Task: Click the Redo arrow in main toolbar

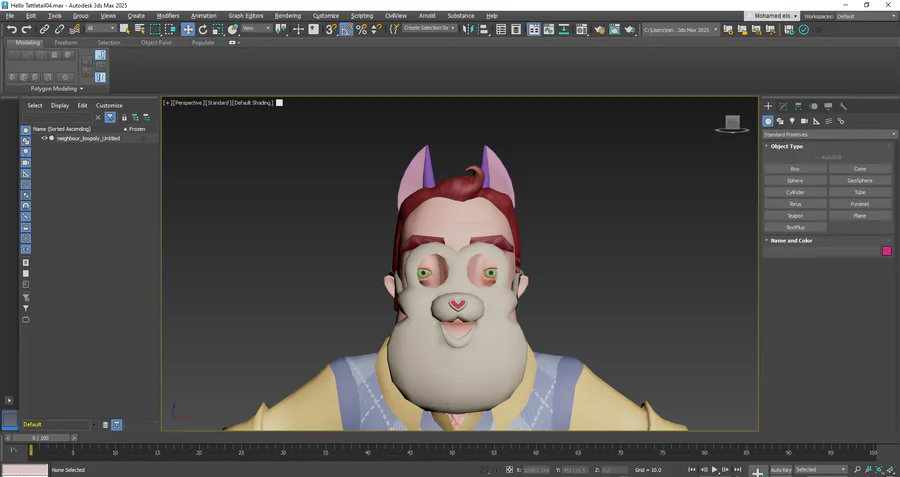Action: coord(26,29)
